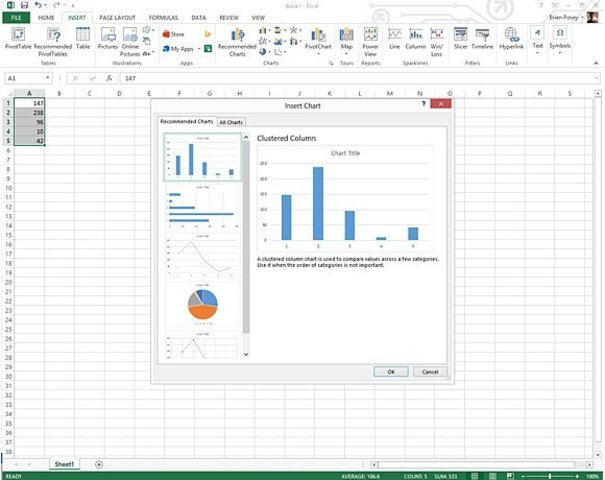Viewport: 605px width, 480px height.
Task: Open the Brien Posey account dropdown
Action: (x=582, y=17)
